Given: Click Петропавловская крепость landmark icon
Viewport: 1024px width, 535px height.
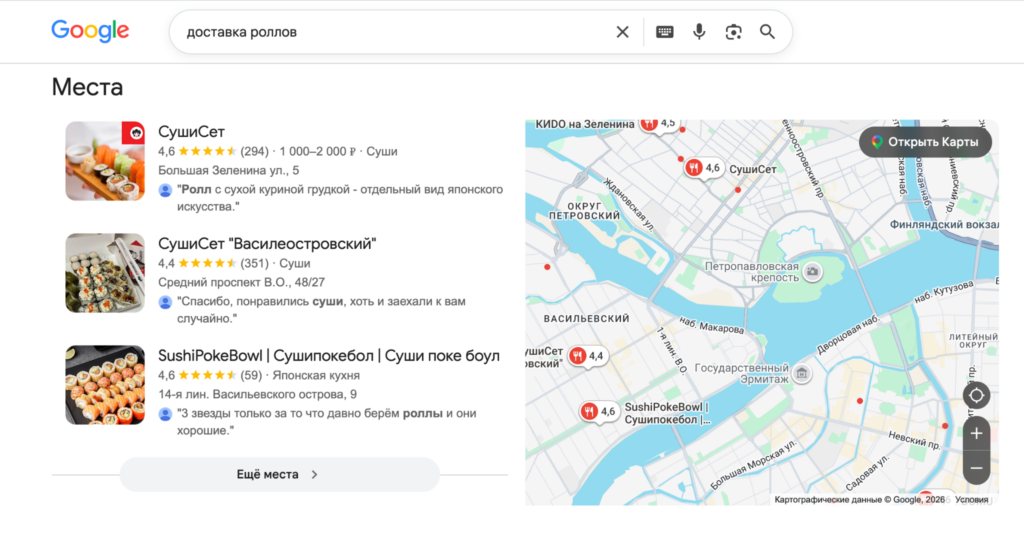Looking at the screenshot, I should pos(812,271).
